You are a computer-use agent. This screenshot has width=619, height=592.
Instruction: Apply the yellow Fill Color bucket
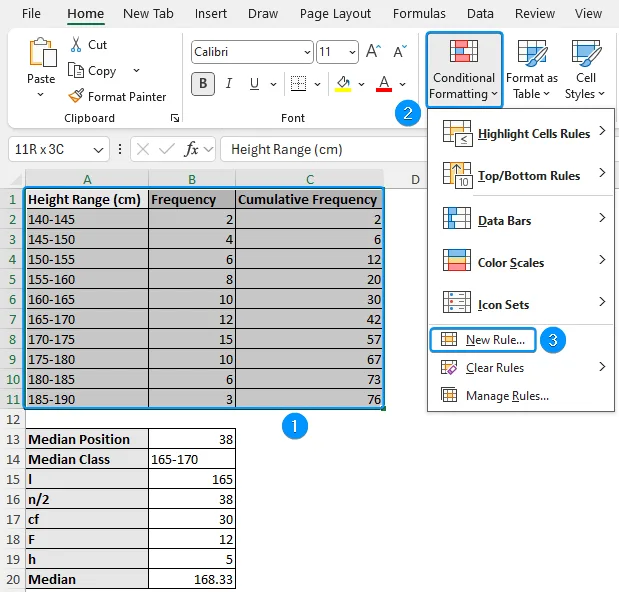(x=343, y=84)
